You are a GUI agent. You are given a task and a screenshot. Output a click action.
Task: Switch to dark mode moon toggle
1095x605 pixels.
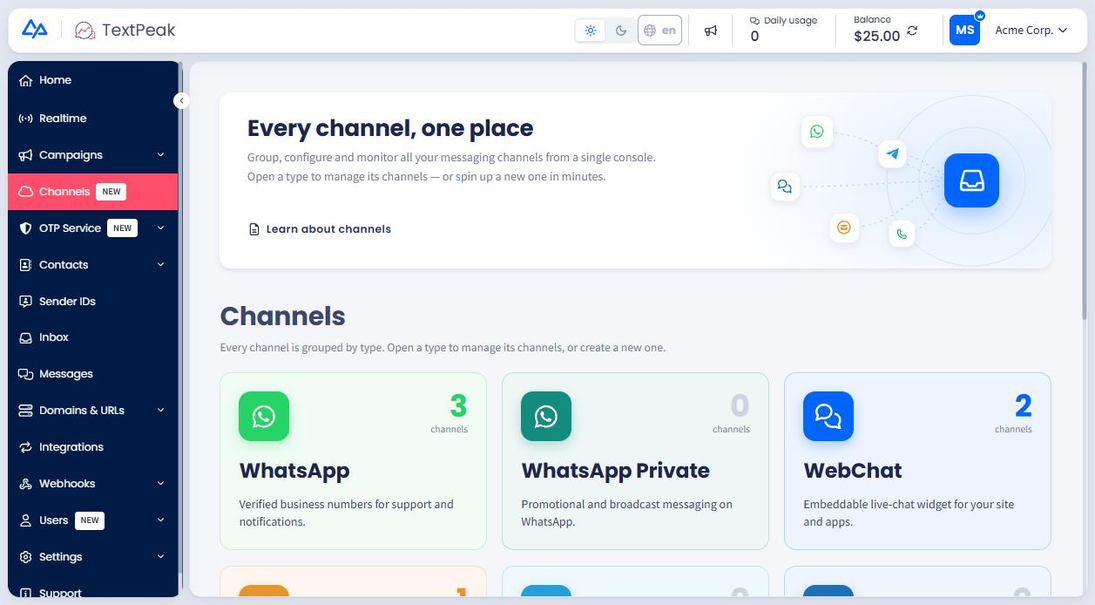pyautogui.click(x=621, y=30)
